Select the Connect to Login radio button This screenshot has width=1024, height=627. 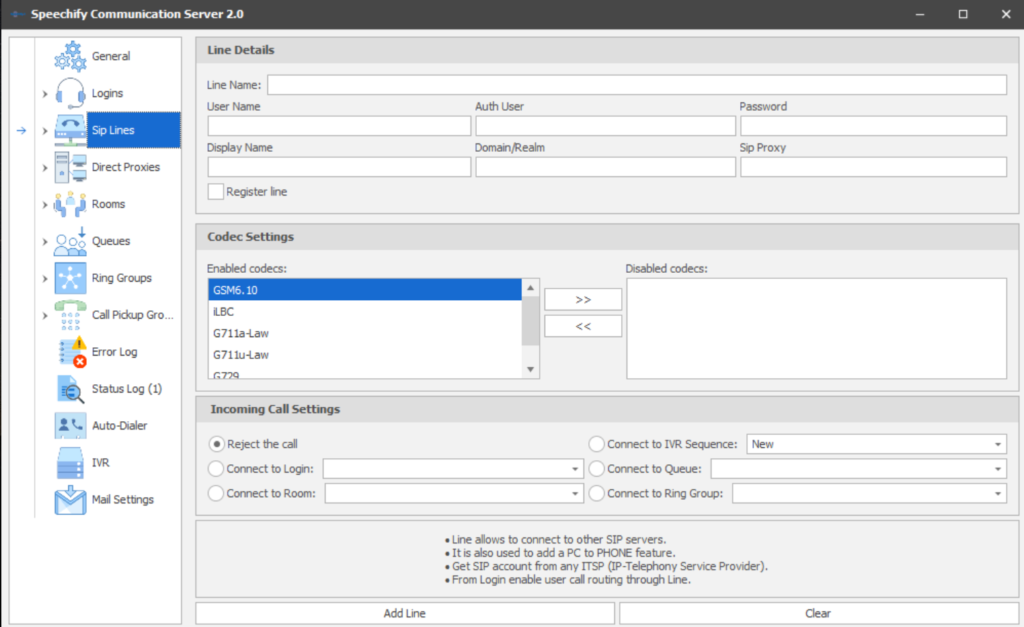click(x=216, y=469)
